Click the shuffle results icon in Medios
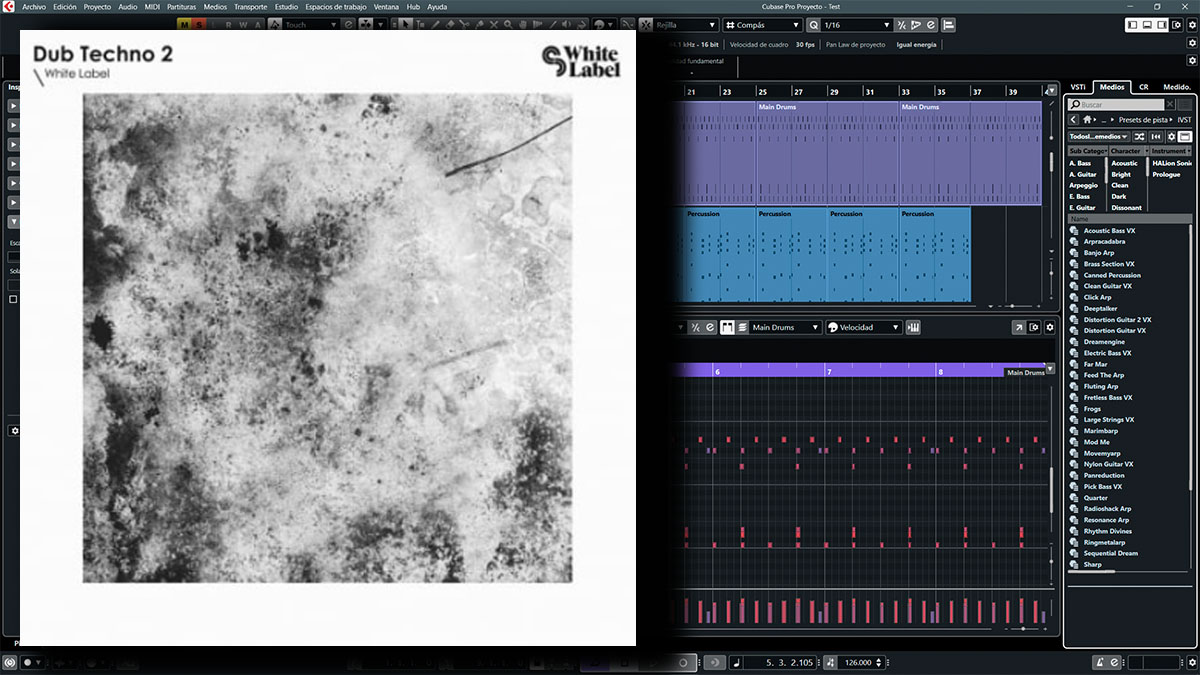The width and height of the screenshot is (1200, 675). pos(1141,136)
